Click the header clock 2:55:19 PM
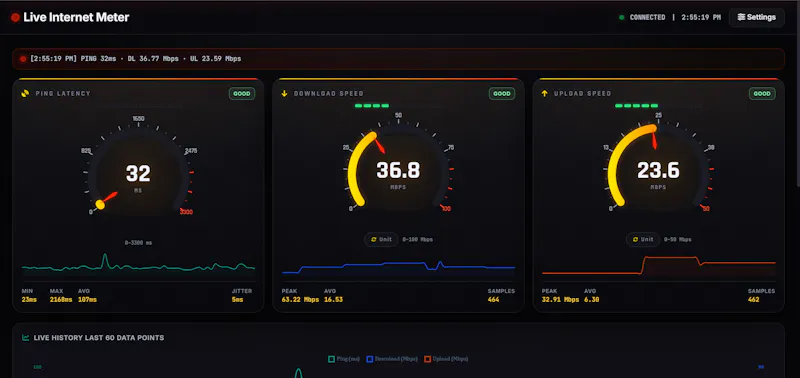Viewport: 800px width, 378px height. coord(702,17)
